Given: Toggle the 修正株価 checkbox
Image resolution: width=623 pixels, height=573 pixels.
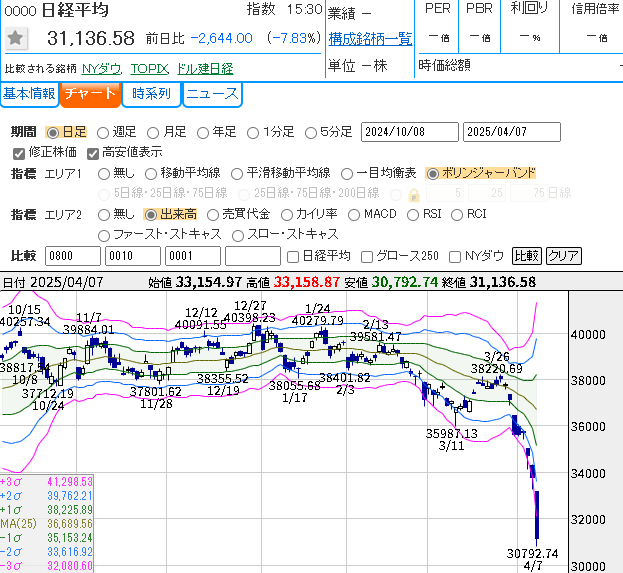Looking at the screenshot, I should (x=18, y=153).
